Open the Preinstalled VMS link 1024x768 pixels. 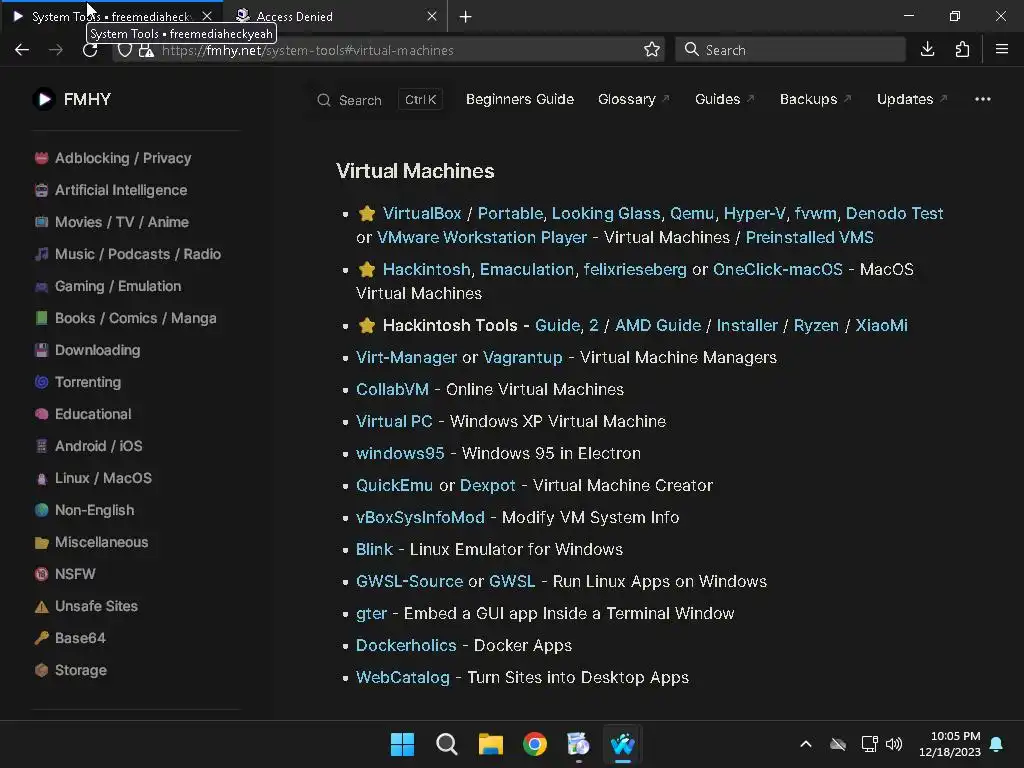coord(810,238)
